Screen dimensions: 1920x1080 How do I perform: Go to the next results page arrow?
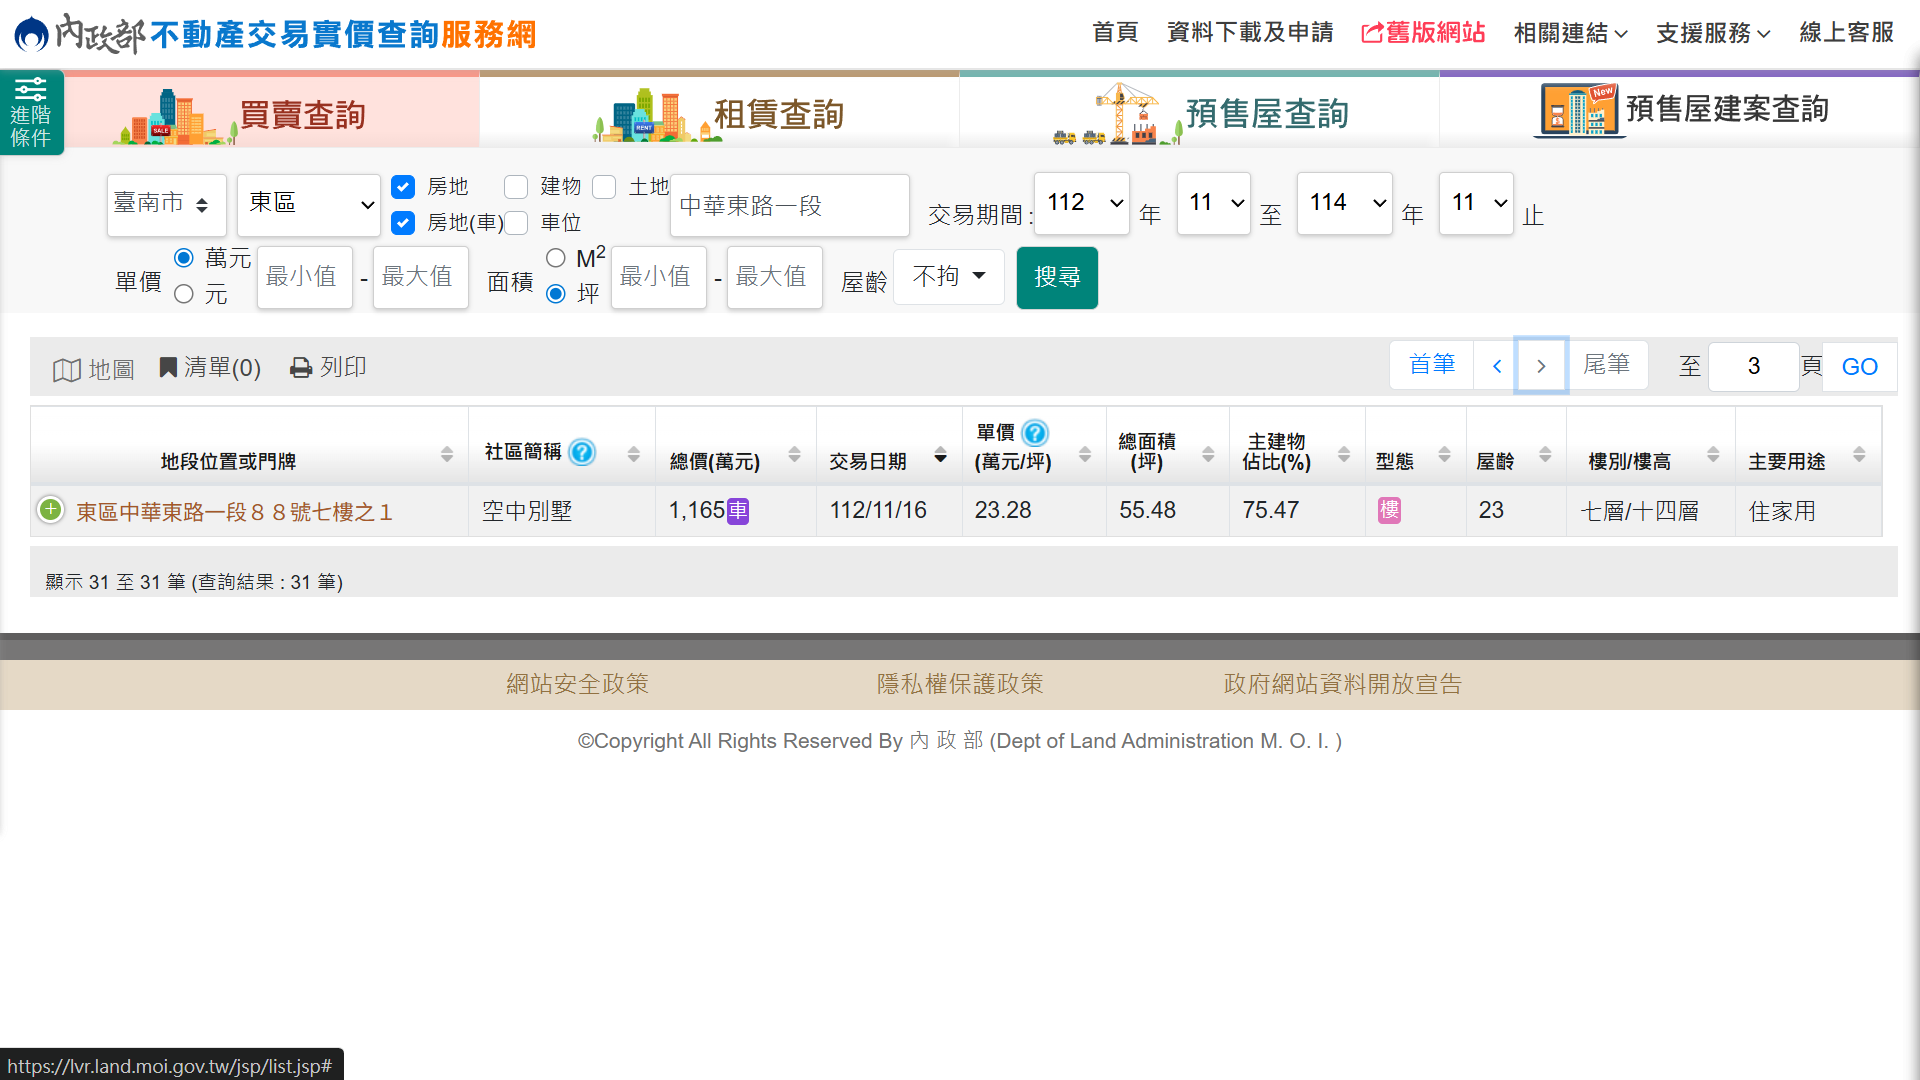click(1541, 366)
